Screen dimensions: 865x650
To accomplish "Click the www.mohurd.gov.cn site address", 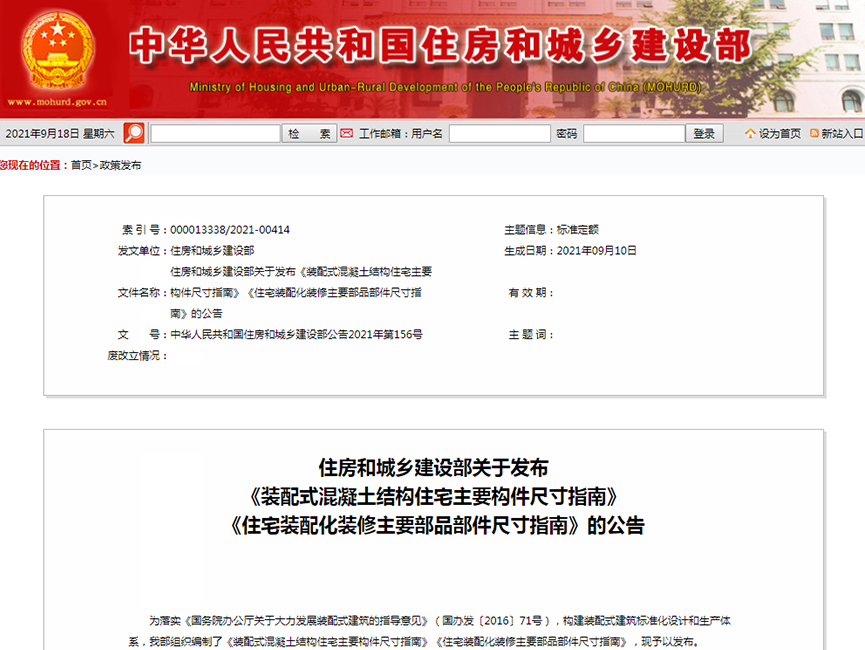I will tap(57, 102).
